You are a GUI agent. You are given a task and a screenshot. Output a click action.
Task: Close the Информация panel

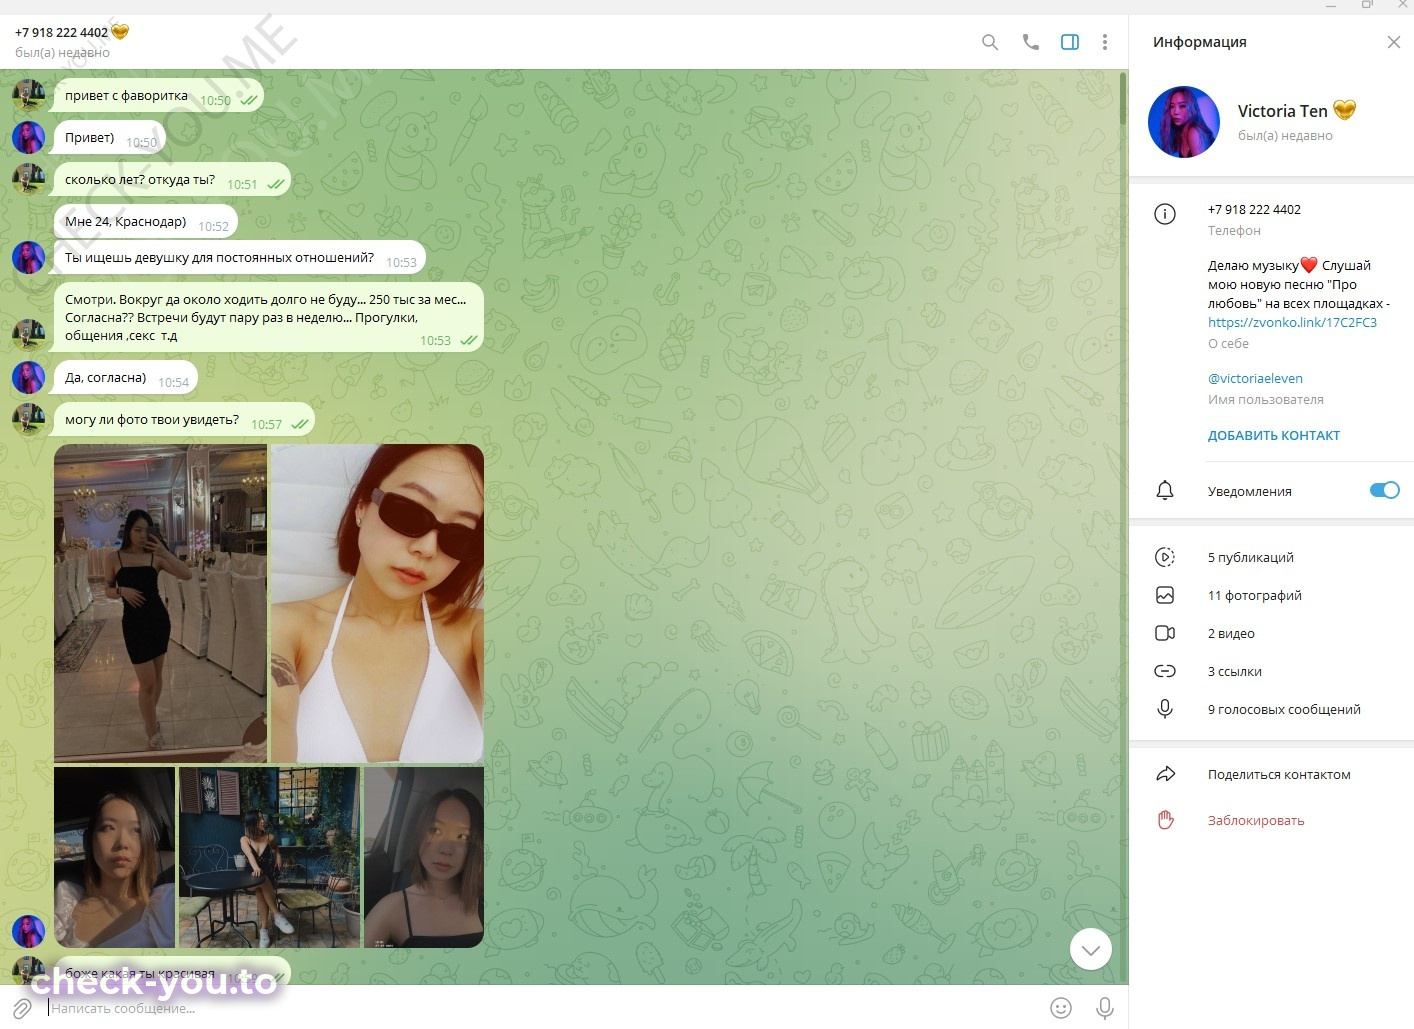tap(1394, 42)
